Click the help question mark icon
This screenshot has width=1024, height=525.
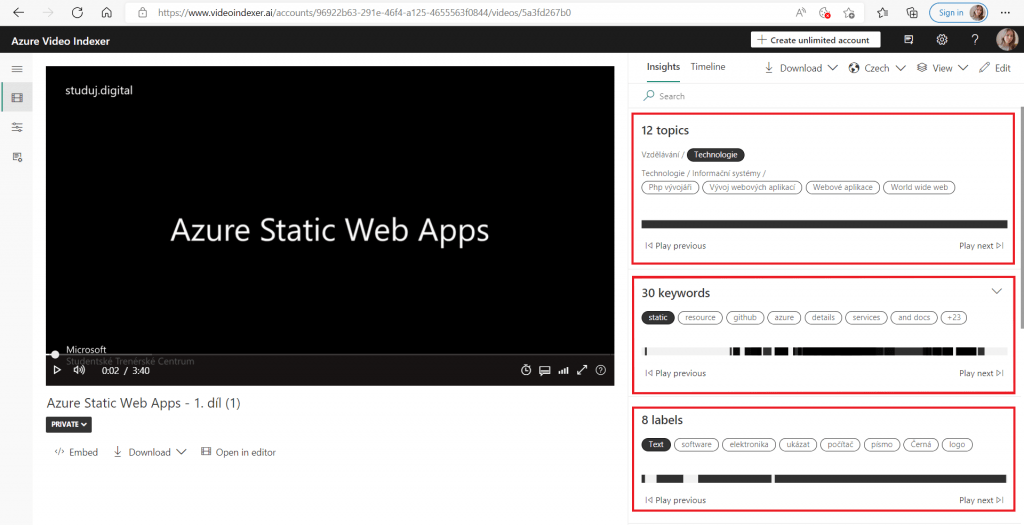coord(975,40)
